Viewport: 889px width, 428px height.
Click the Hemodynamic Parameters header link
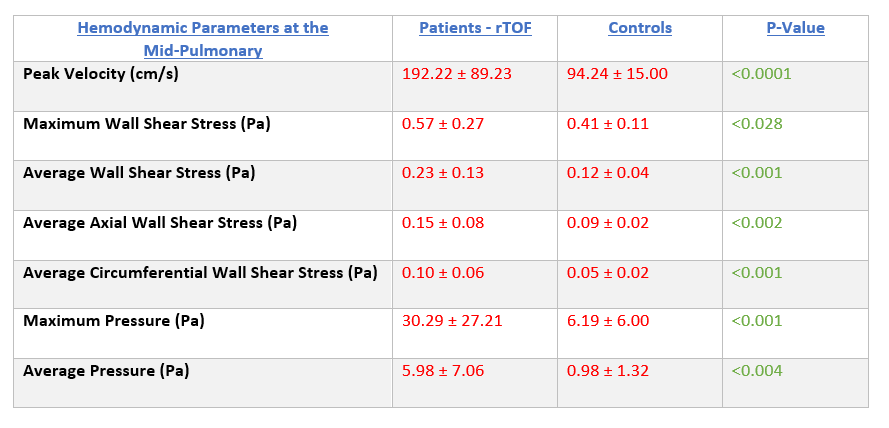tap(202, 39)
